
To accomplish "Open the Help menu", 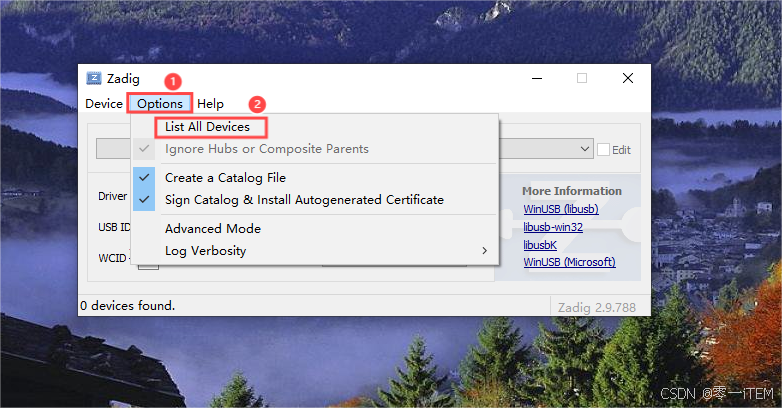I will [210, 104].
